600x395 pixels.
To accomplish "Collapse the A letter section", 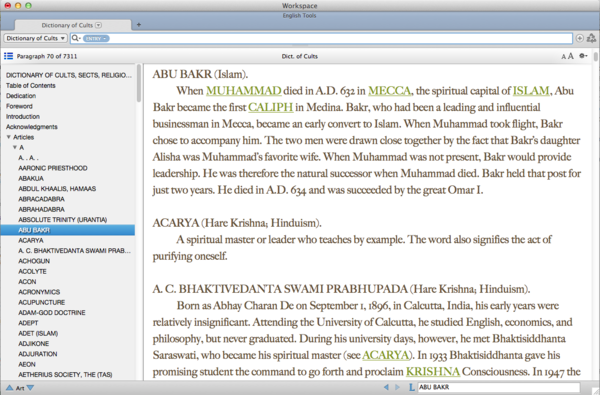I will coord(15,147).
